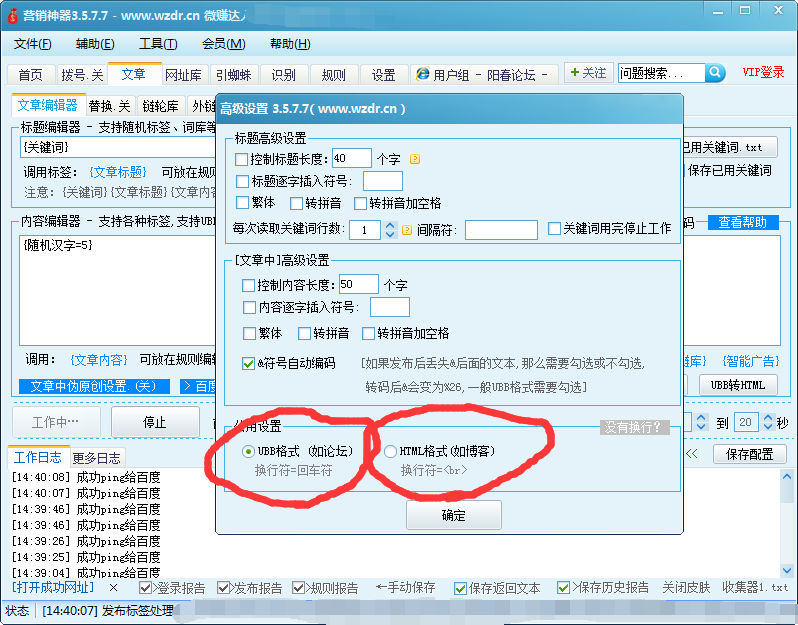Toggle title character-by-character symbol insertion checkbox

242,181
